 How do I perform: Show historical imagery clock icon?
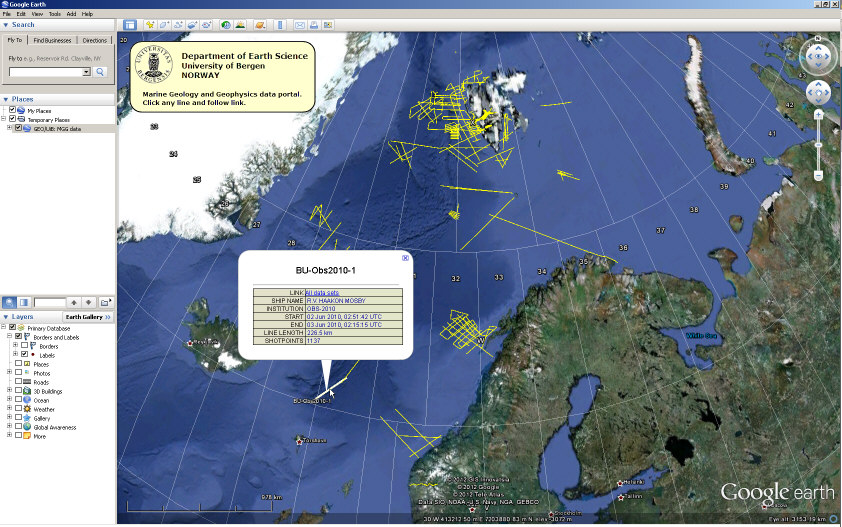coord(226,25)
